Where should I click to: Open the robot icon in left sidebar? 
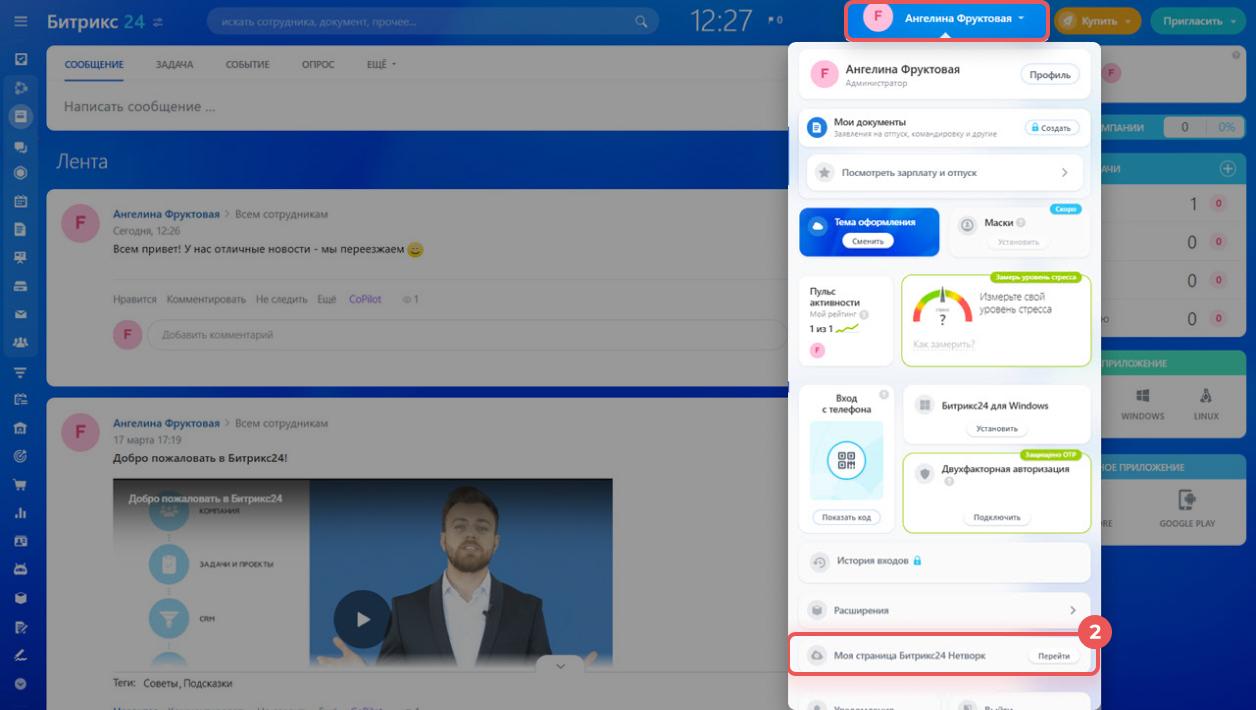[x=20, y=570]
